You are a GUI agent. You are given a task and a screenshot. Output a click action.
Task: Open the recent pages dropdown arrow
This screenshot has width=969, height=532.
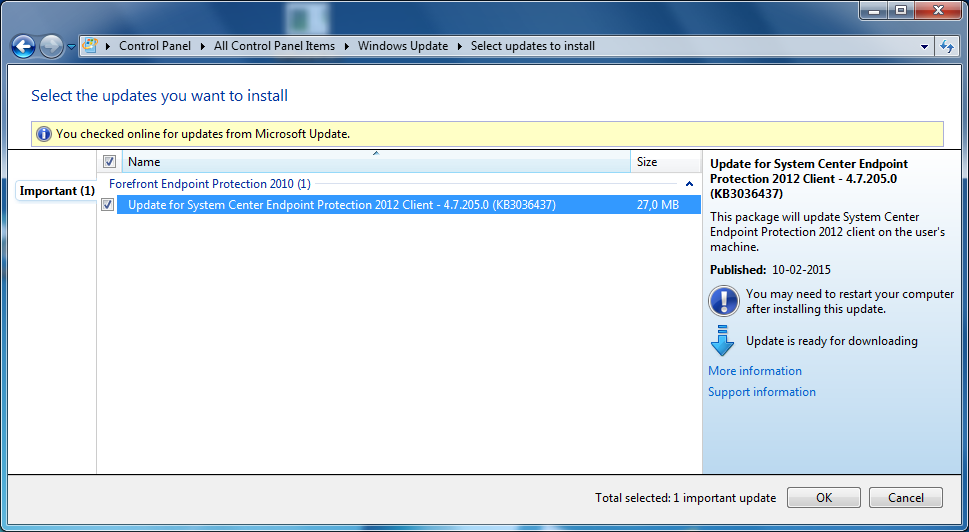(x=71, y=47)
